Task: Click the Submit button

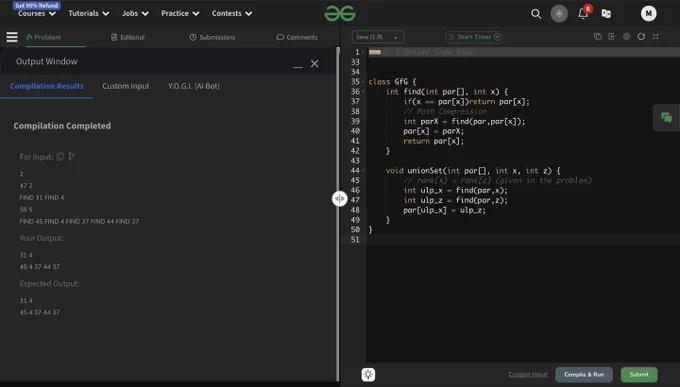Action: tap(639, 374)
